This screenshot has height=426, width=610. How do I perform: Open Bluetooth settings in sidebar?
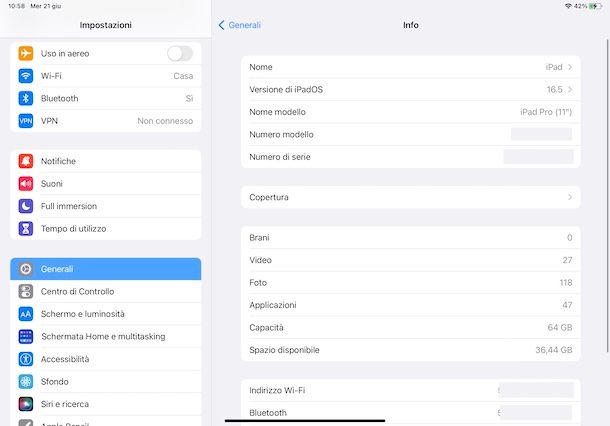[x=106, y=98]
